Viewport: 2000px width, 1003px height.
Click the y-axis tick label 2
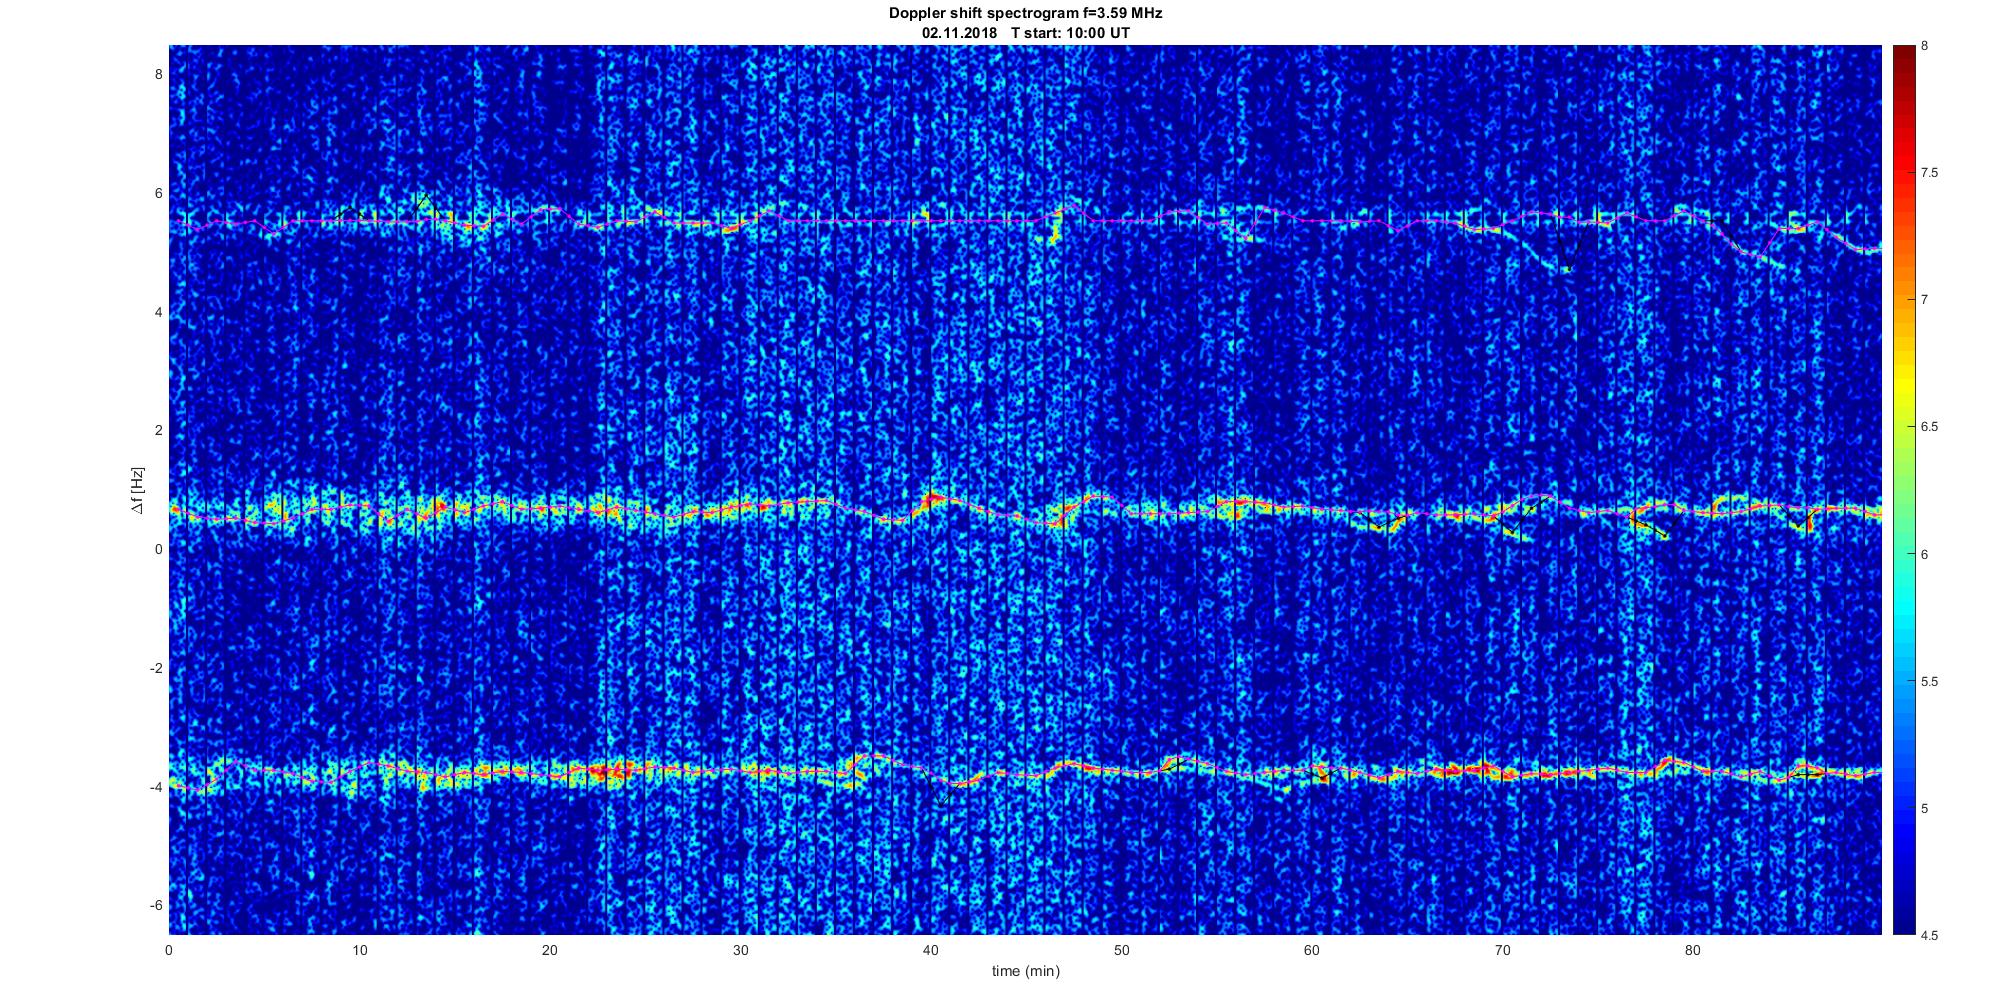(158, 431)
